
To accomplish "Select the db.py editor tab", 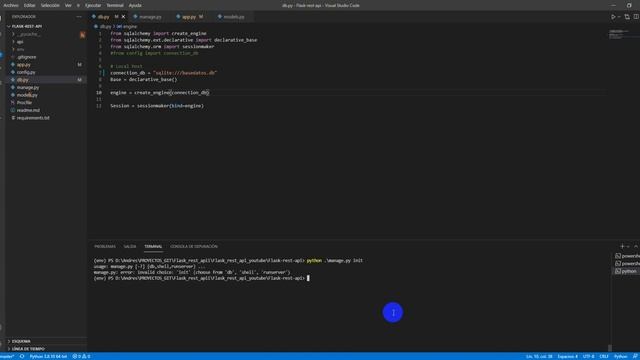I will [x=104, y=17].
